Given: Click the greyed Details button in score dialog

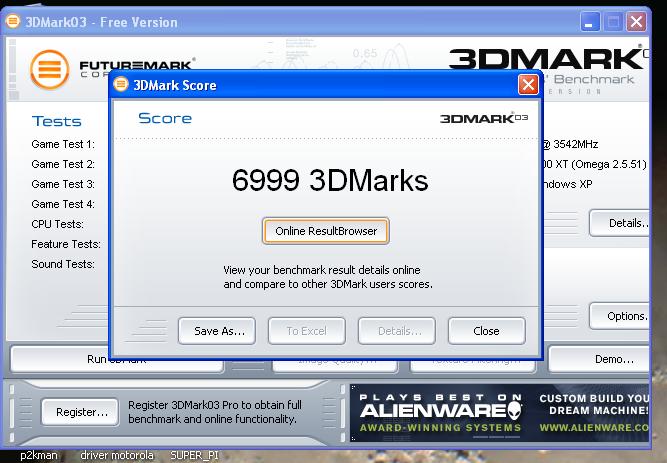Looking at the screenshot, I should 397,331.
